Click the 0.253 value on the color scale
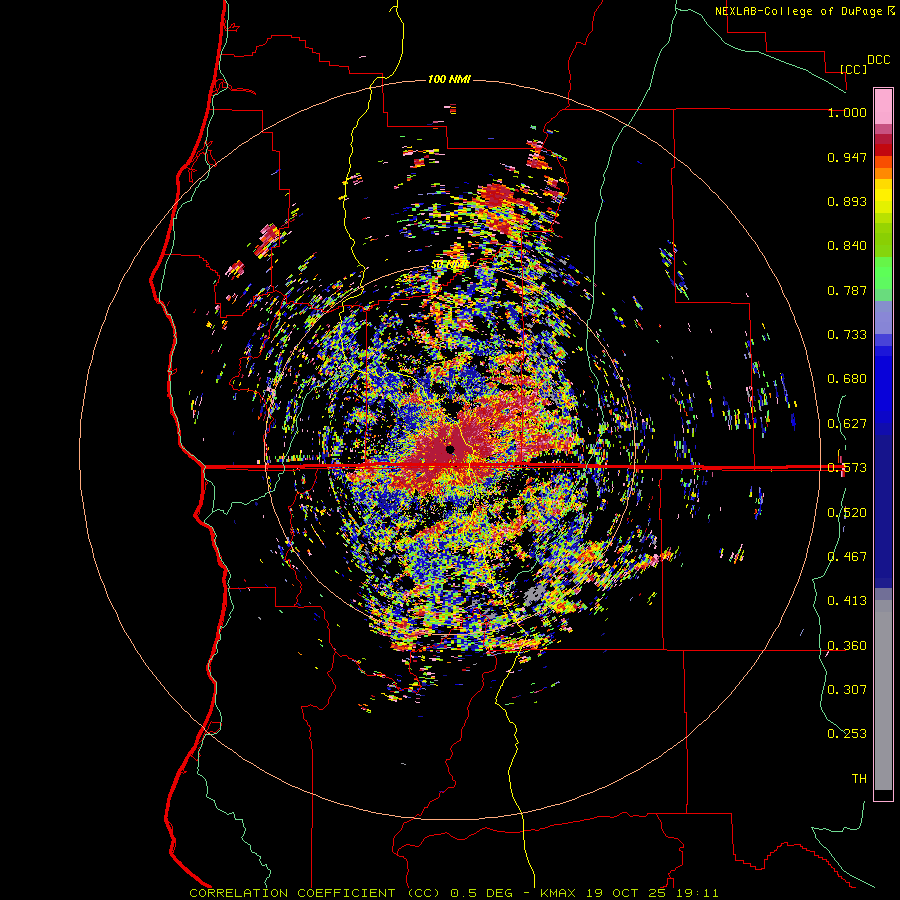The height and width of the screenshot is (900, 900). pos(847,734)
